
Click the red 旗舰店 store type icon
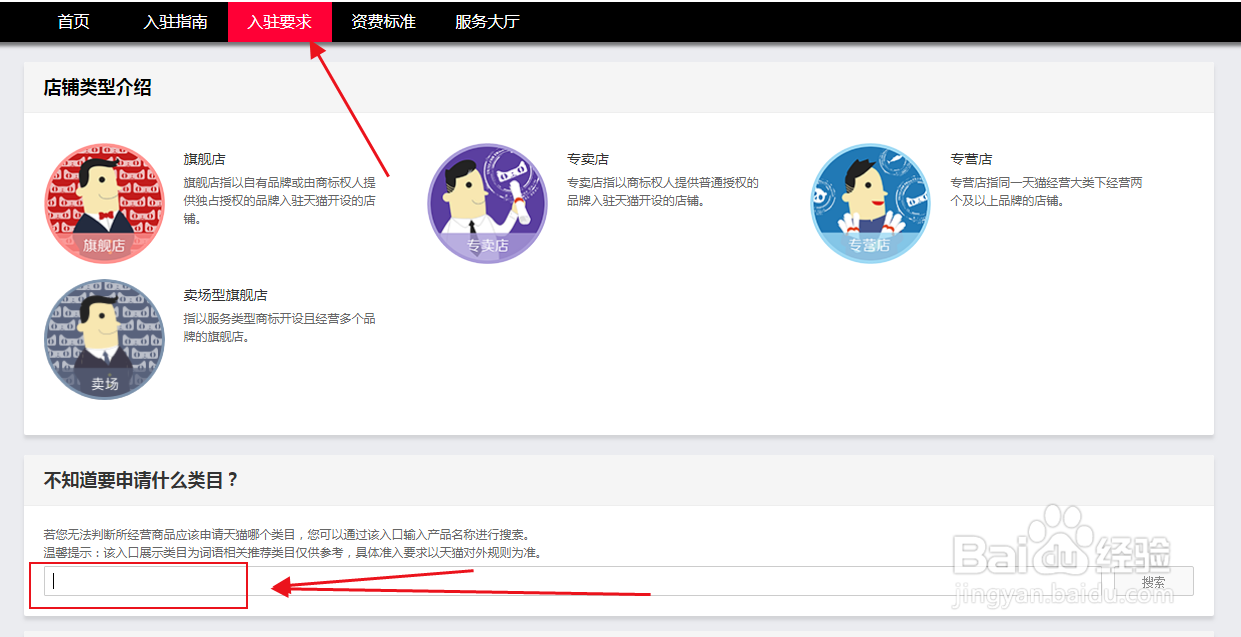104,203
